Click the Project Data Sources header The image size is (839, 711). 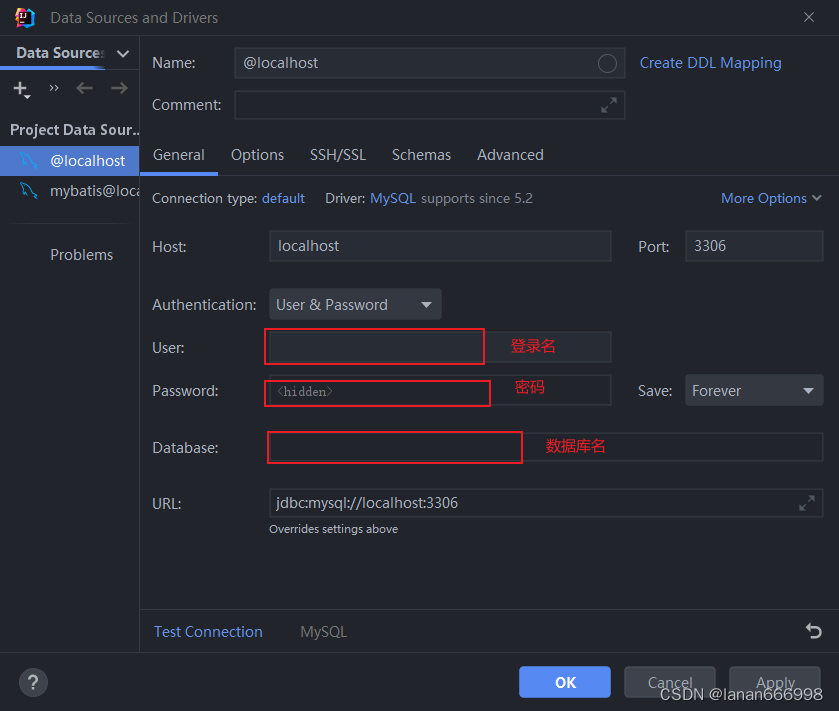[74, 130]
